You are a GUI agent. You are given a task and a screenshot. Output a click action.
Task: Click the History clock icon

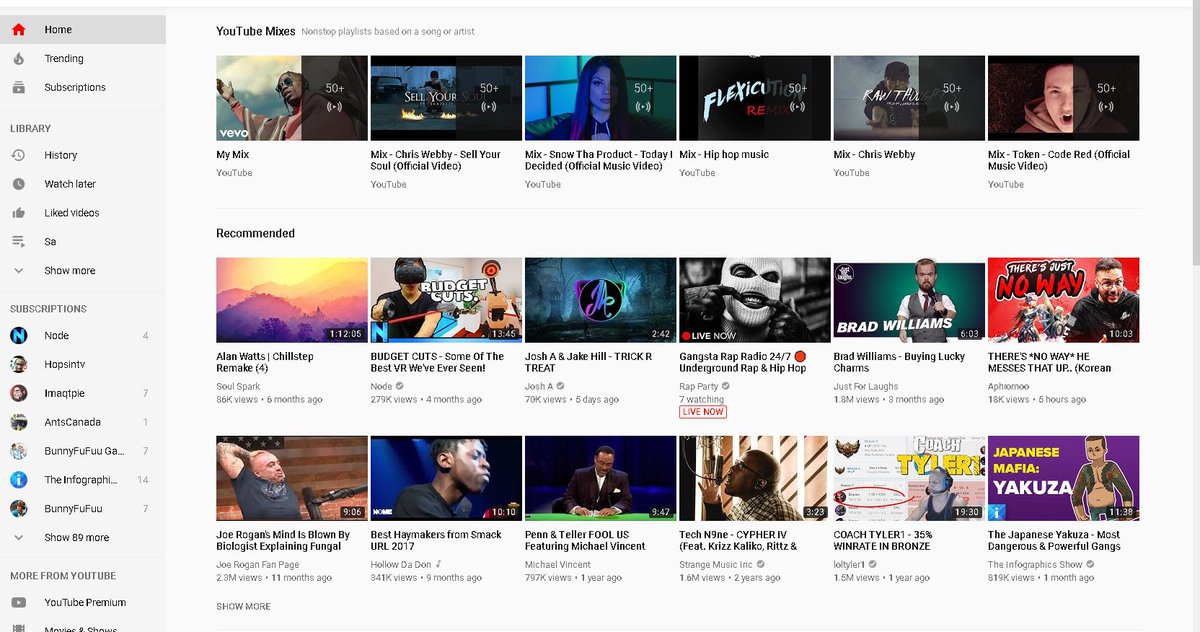point(18,156)
